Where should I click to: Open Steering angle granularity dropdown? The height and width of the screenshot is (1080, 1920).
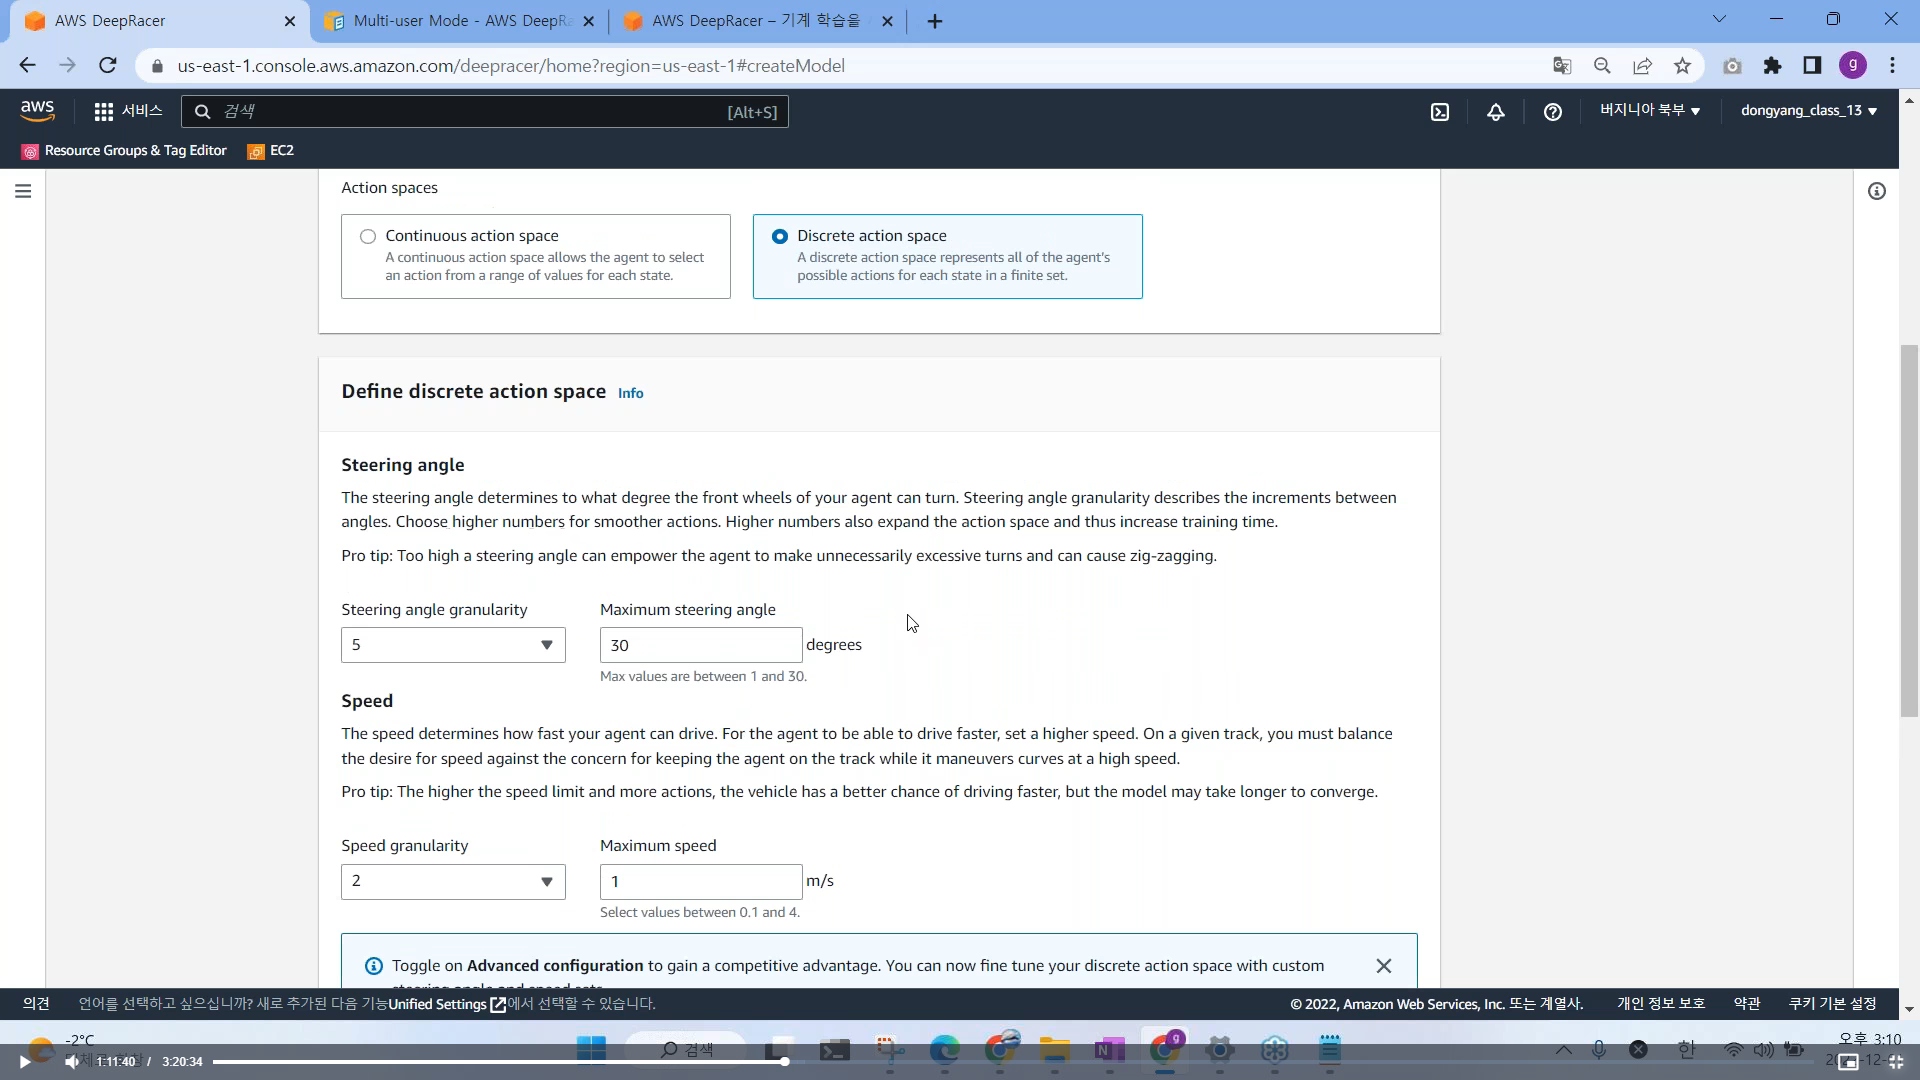point(453,645)
